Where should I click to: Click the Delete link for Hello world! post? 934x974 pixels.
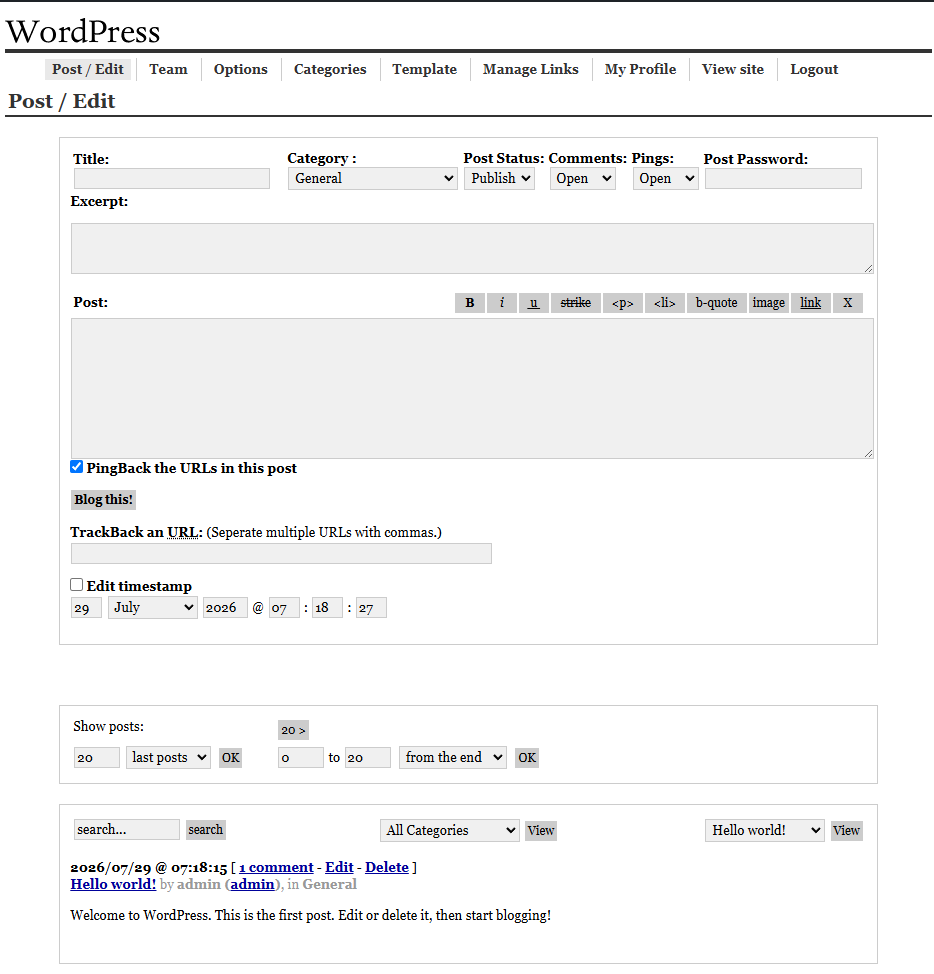pos(387,867)
